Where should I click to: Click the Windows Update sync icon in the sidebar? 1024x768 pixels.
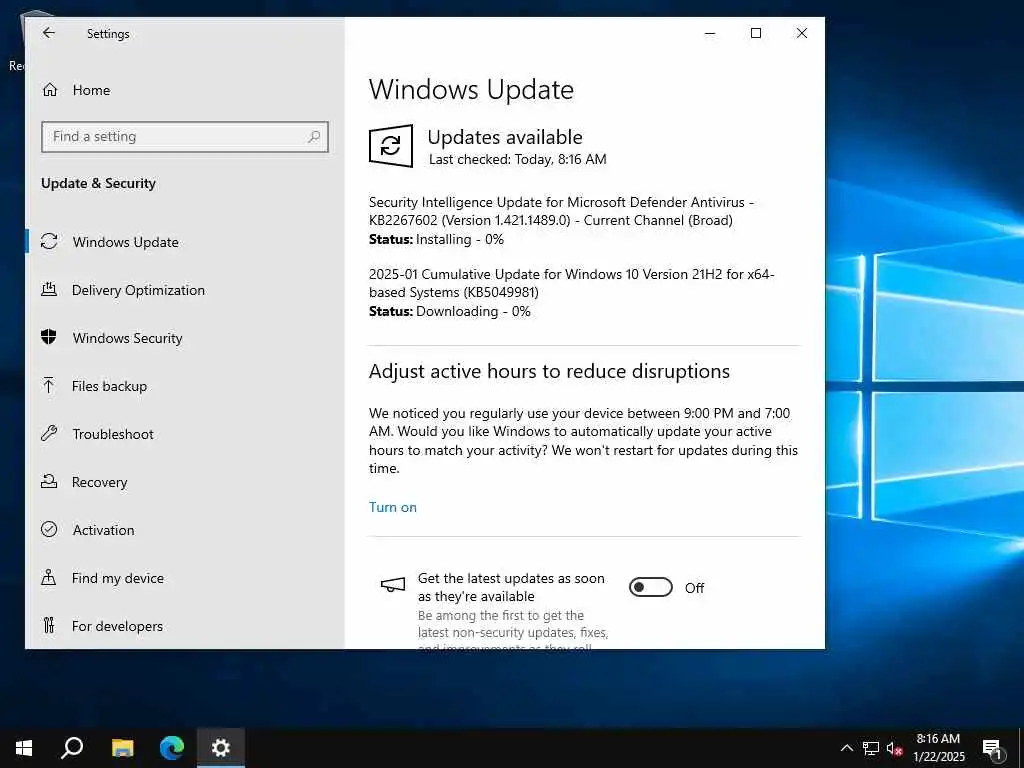(x=49, y=242)
